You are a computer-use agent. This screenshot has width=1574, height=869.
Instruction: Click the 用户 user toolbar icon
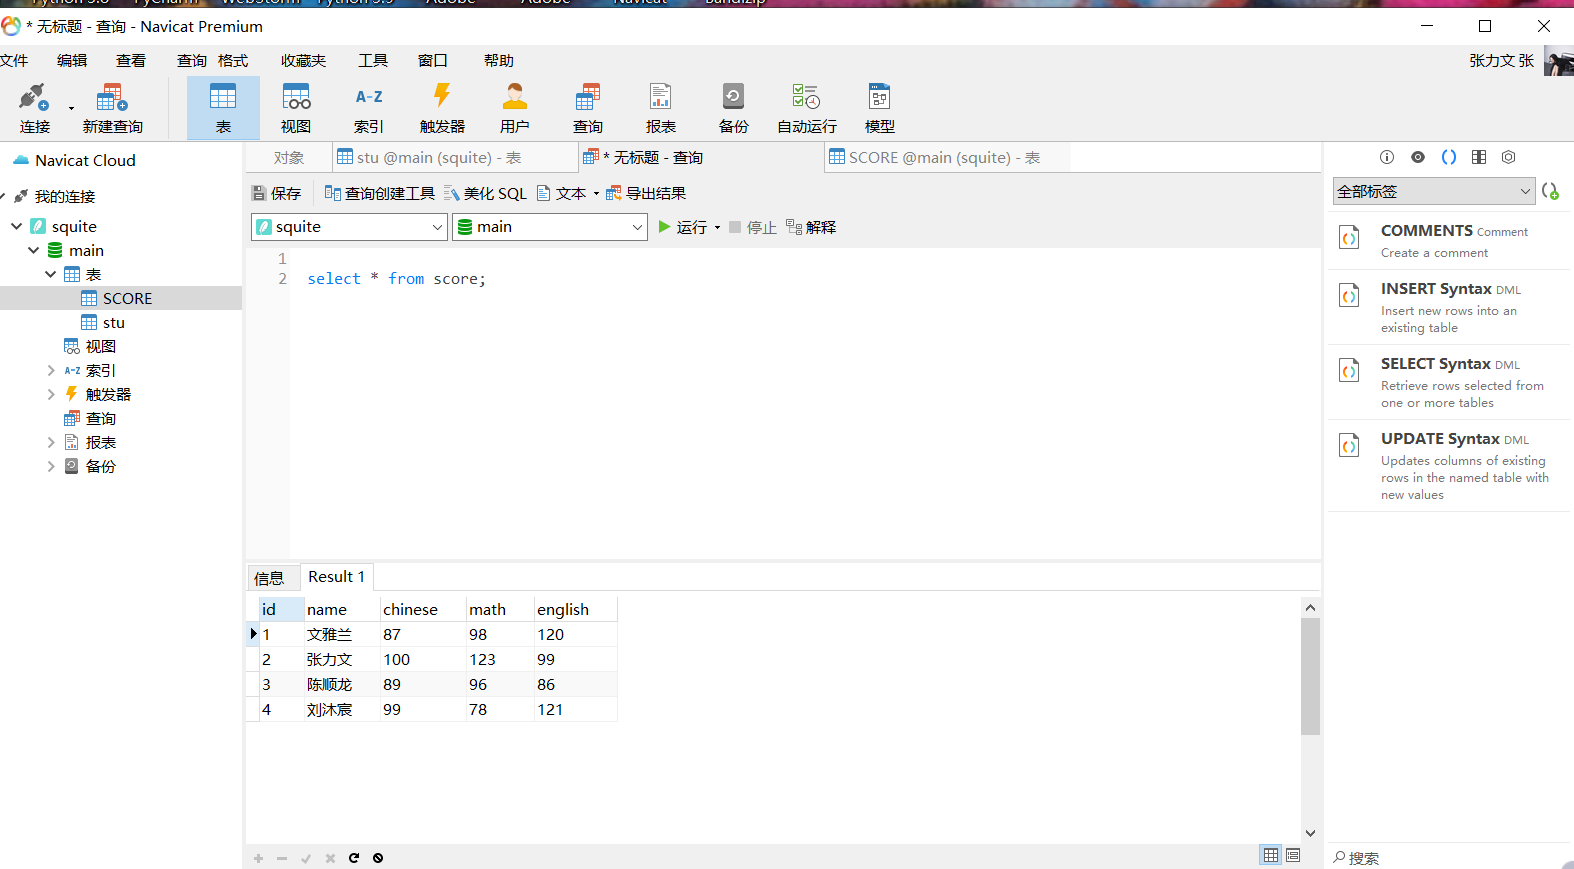click(x=515, y=108)
